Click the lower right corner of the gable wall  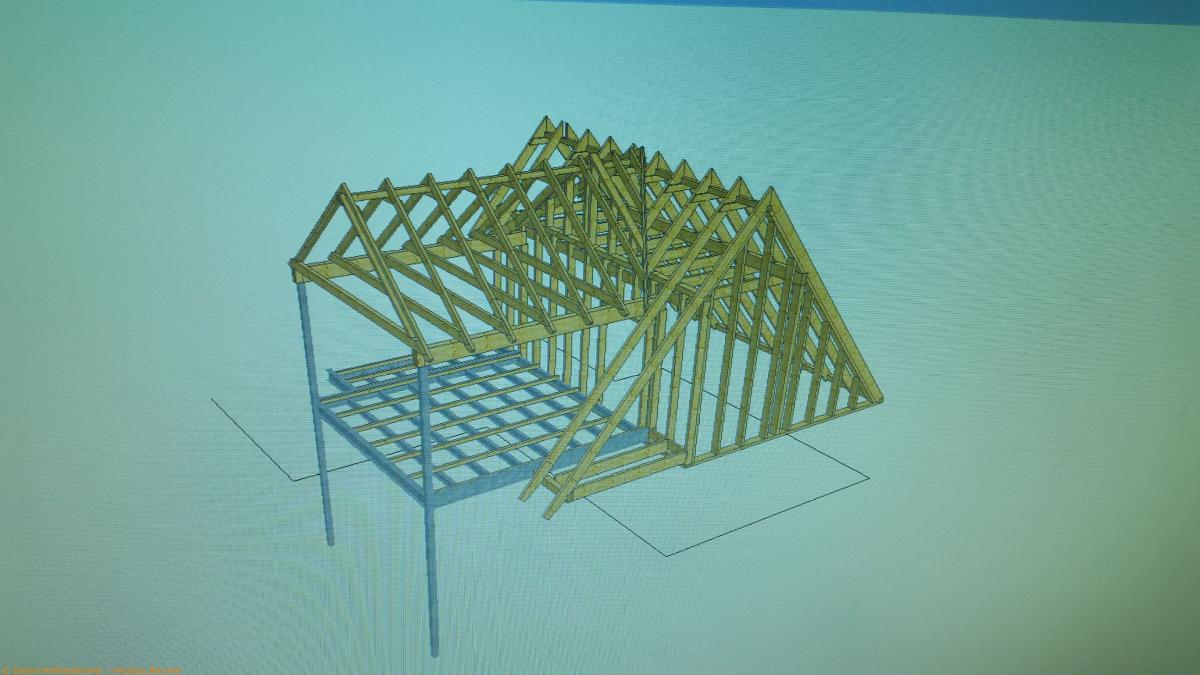click(878, 401)
